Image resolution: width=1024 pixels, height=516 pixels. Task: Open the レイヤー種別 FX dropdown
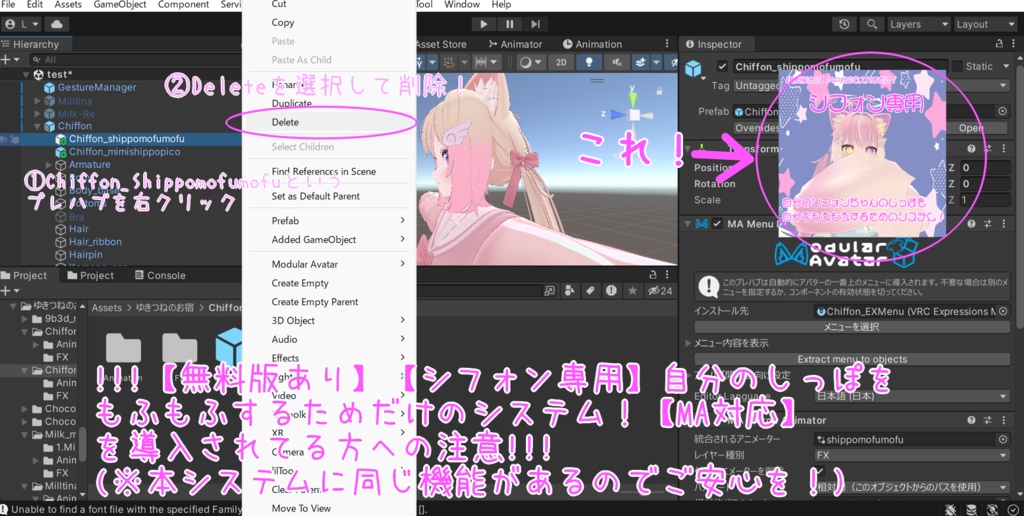tap(912, 455)
